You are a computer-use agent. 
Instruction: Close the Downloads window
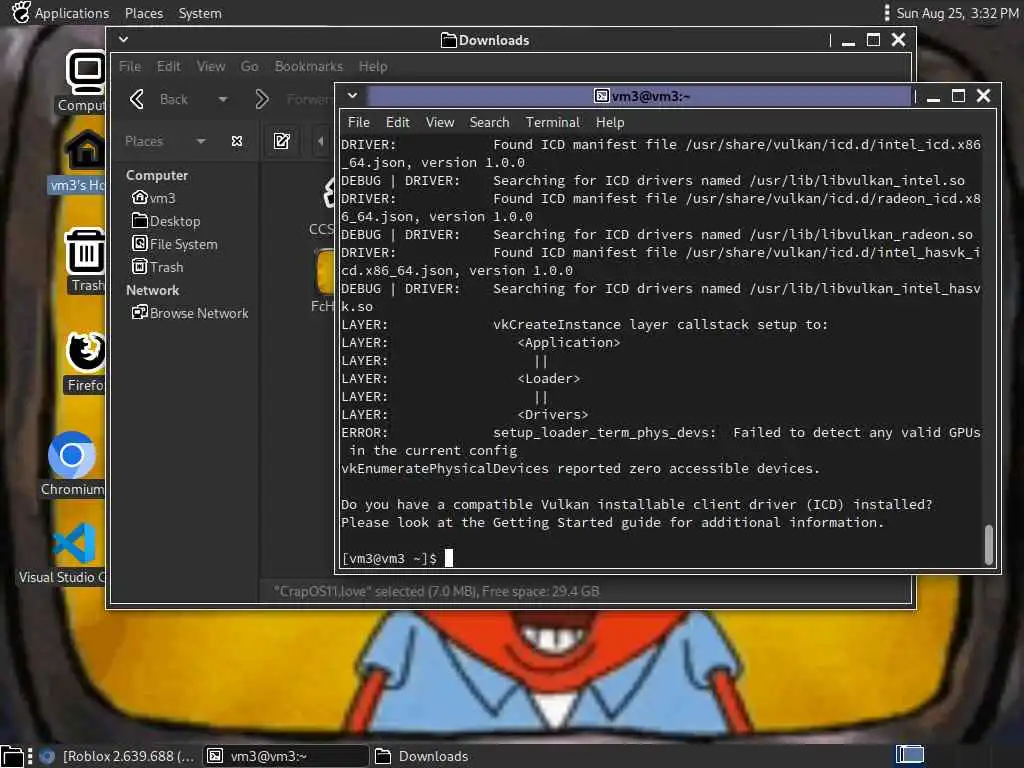899,40
